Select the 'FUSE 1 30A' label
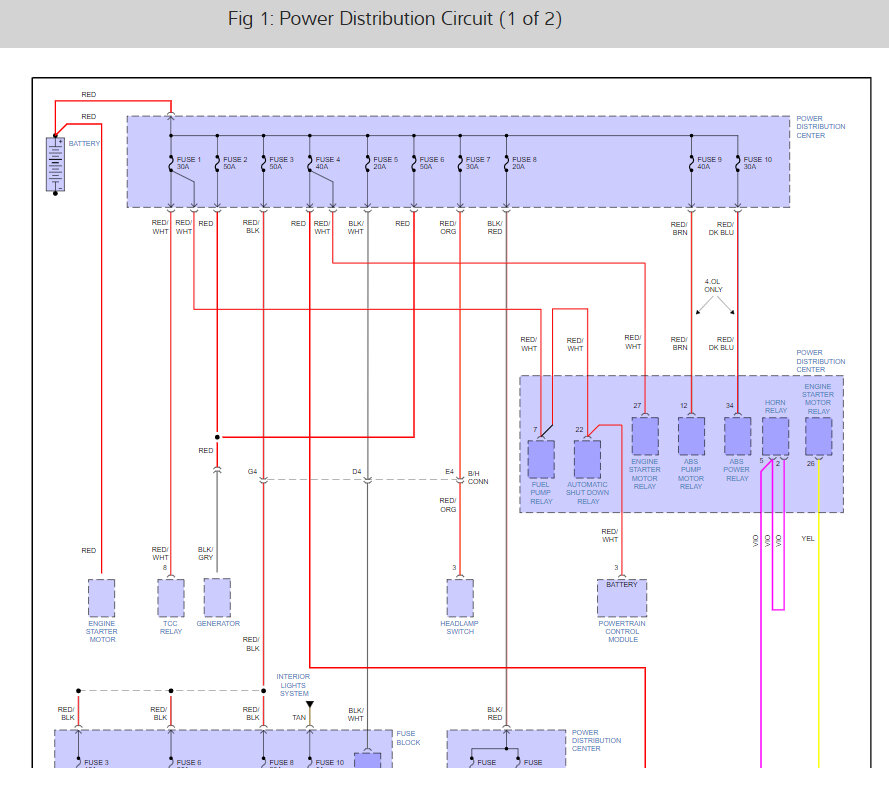889x803 pixels. [x=188, y=163]
